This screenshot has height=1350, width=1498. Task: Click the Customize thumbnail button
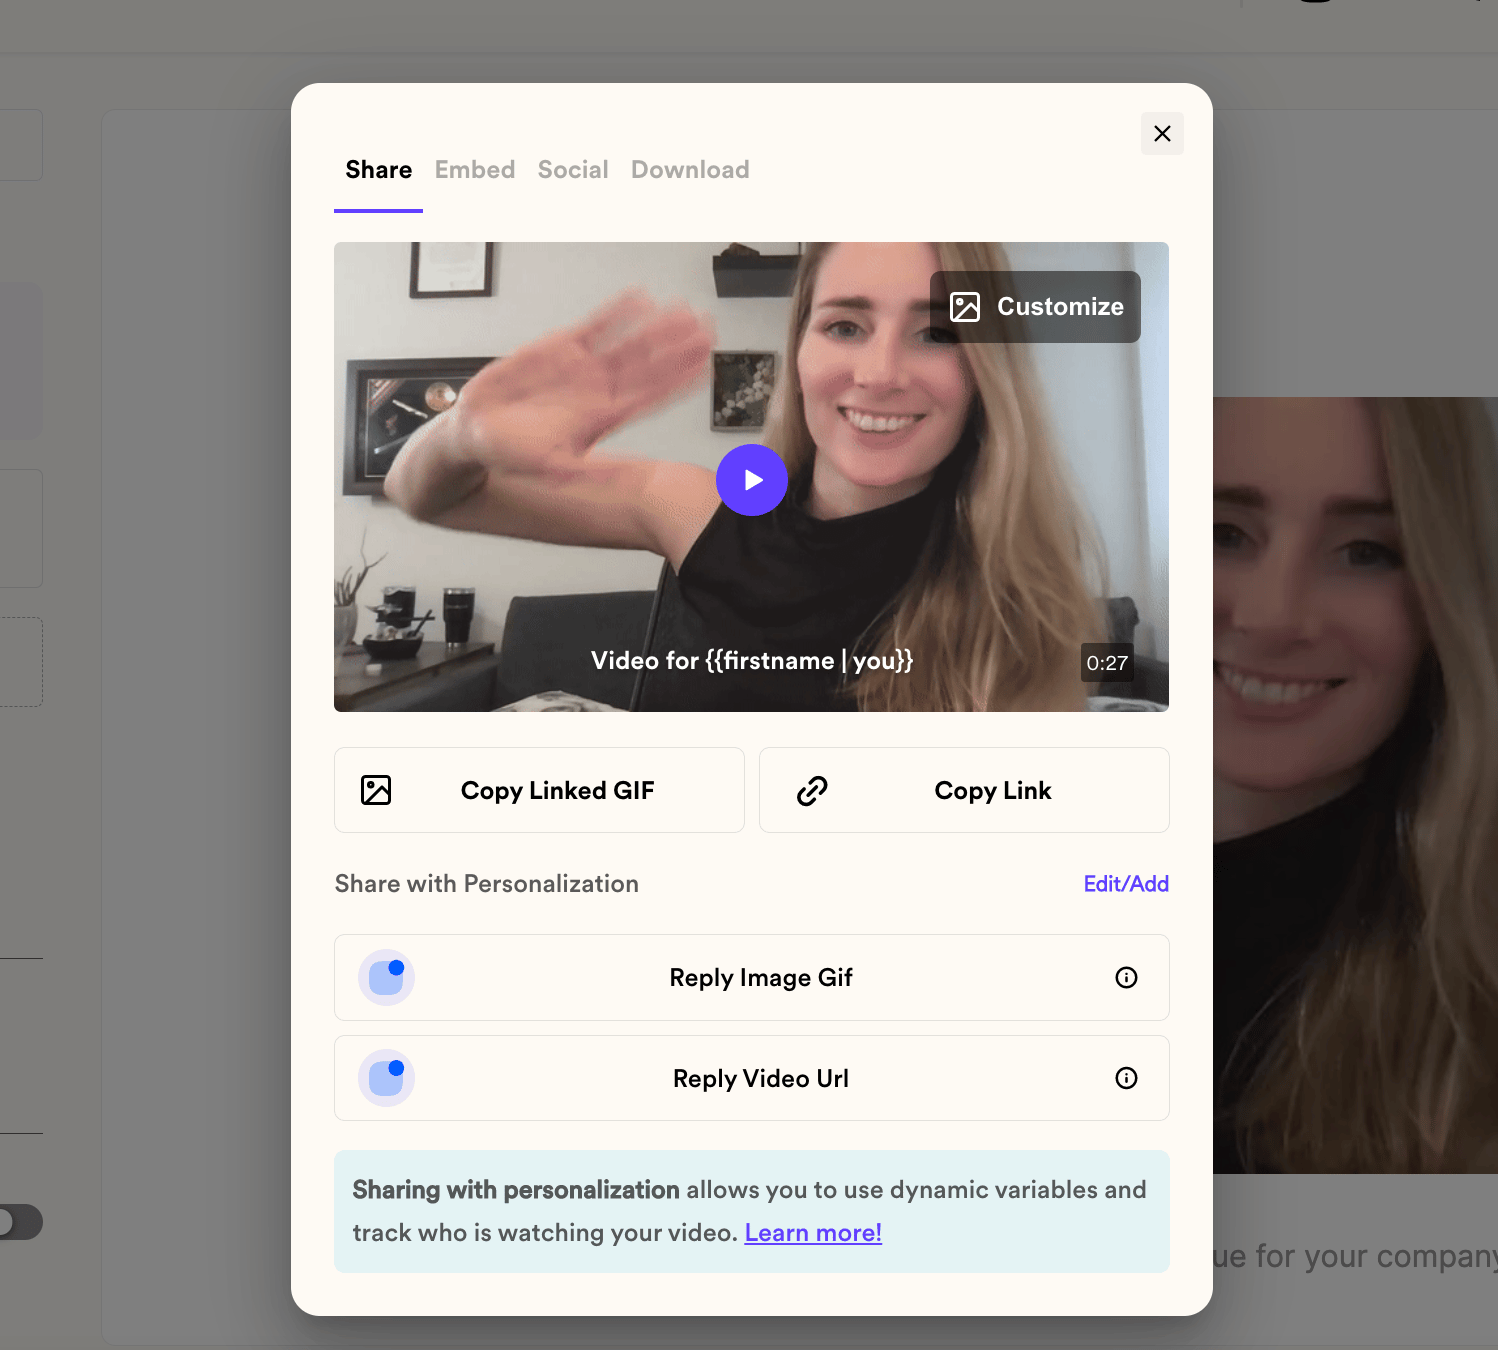tap(1035, 307)
